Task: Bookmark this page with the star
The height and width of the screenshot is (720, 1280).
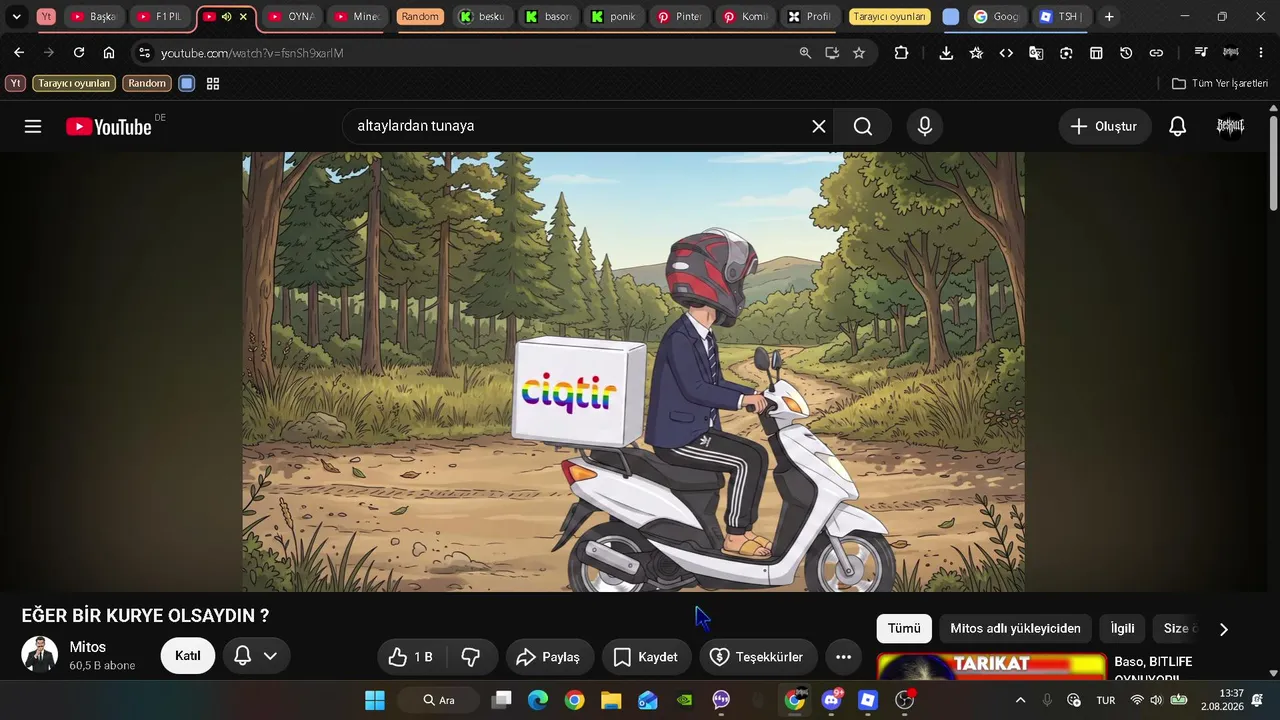Action: point(859,53)
